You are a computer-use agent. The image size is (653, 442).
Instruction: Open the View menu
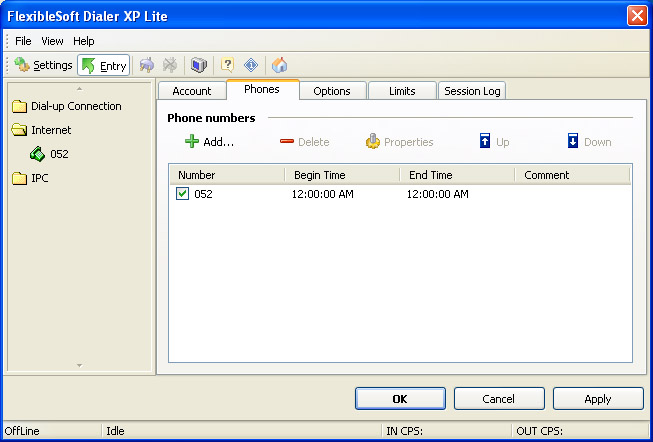52,41
